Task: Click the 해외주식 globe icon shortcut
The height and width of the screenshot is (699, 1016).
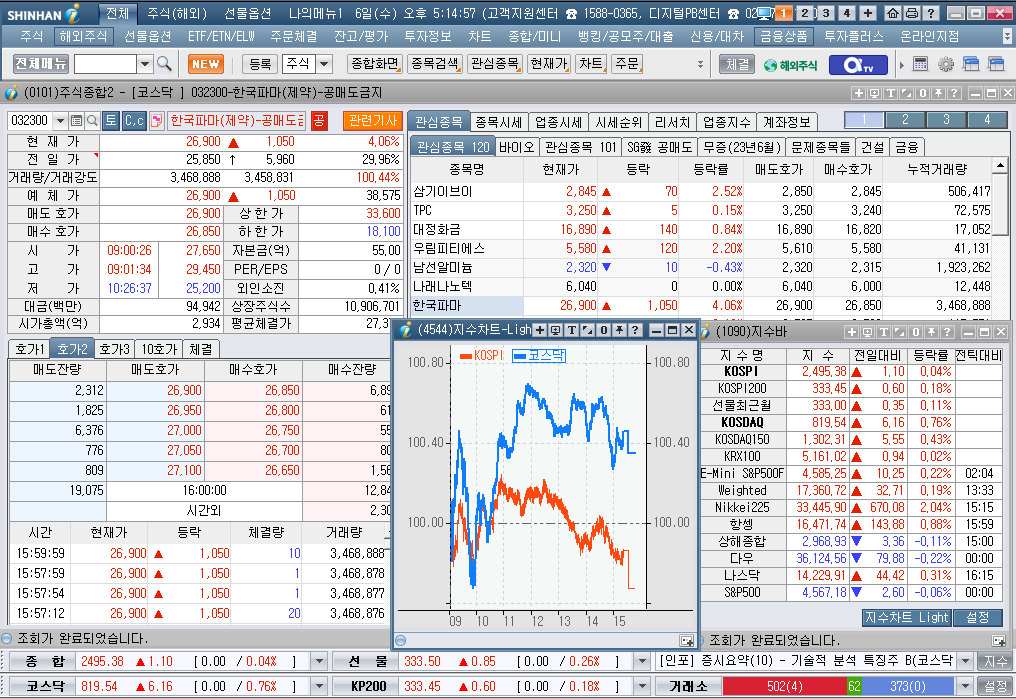Action: (x=791, y=65)
